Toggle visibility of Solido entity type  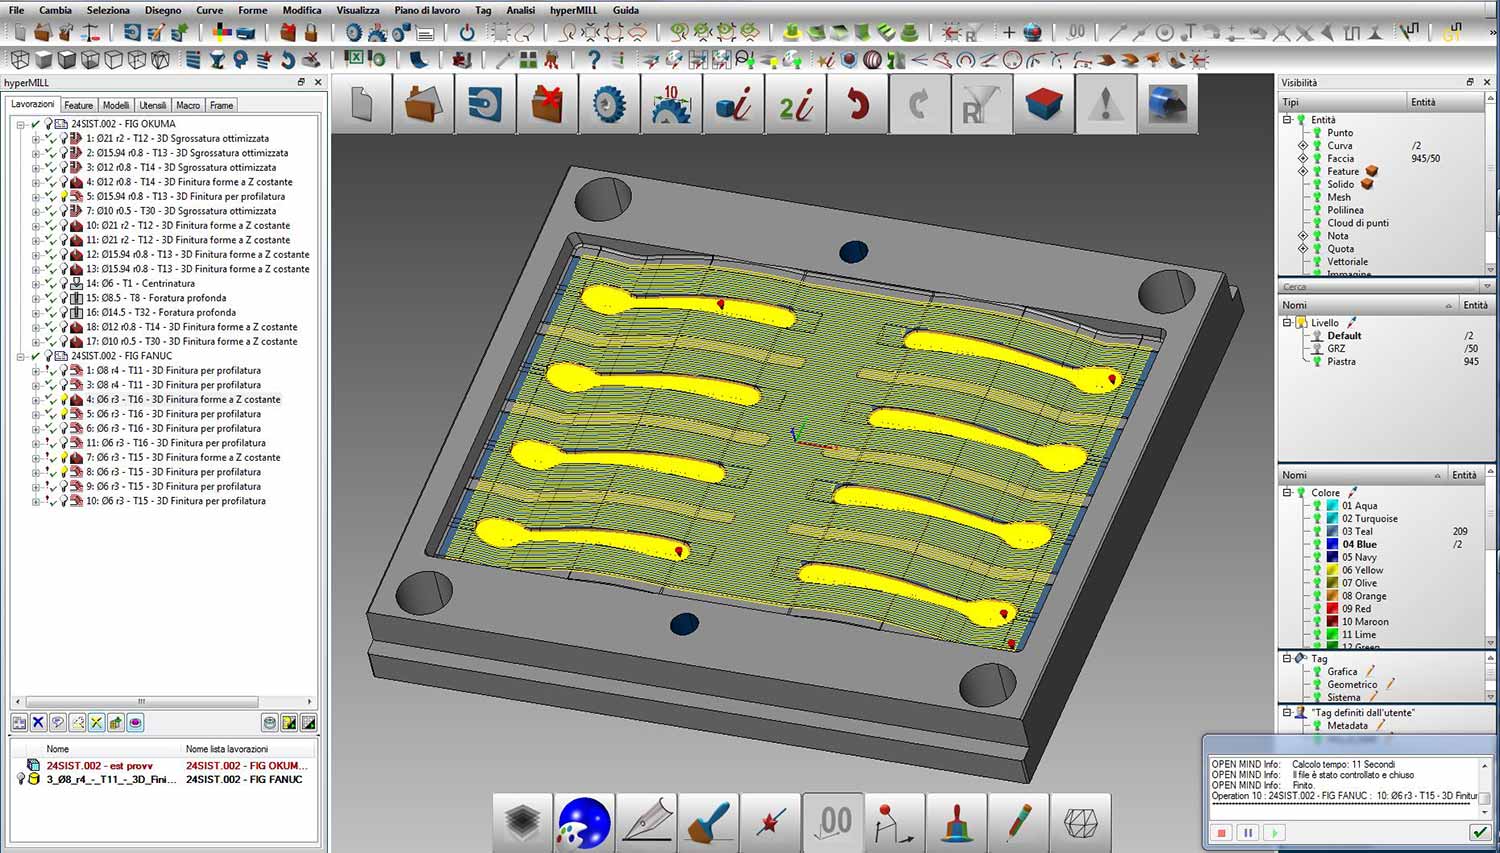click(x=1317, y=184)
